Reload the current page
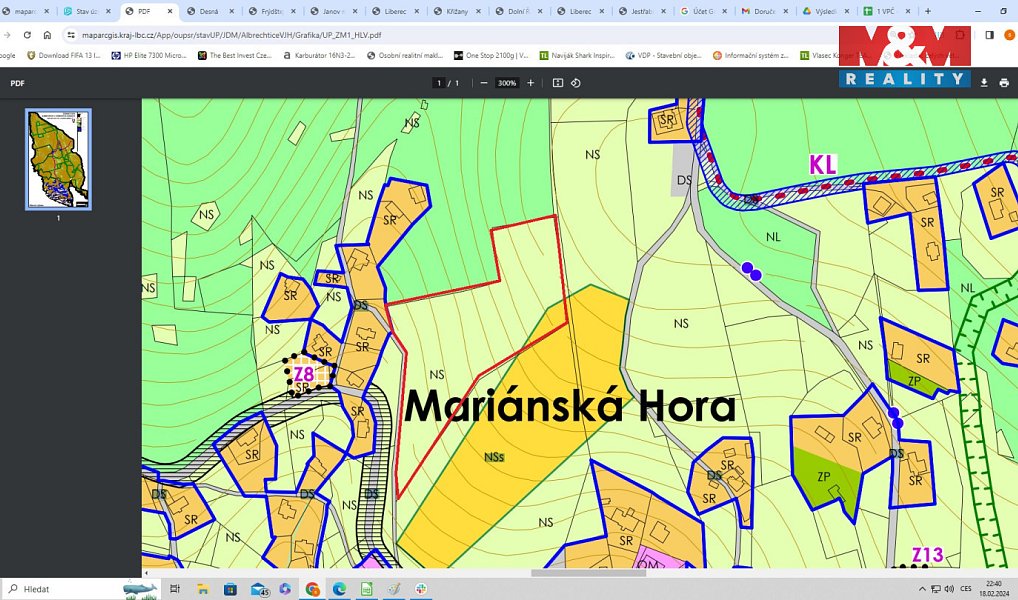This screenshot has width=1018, height=600. tap(27, 35)
